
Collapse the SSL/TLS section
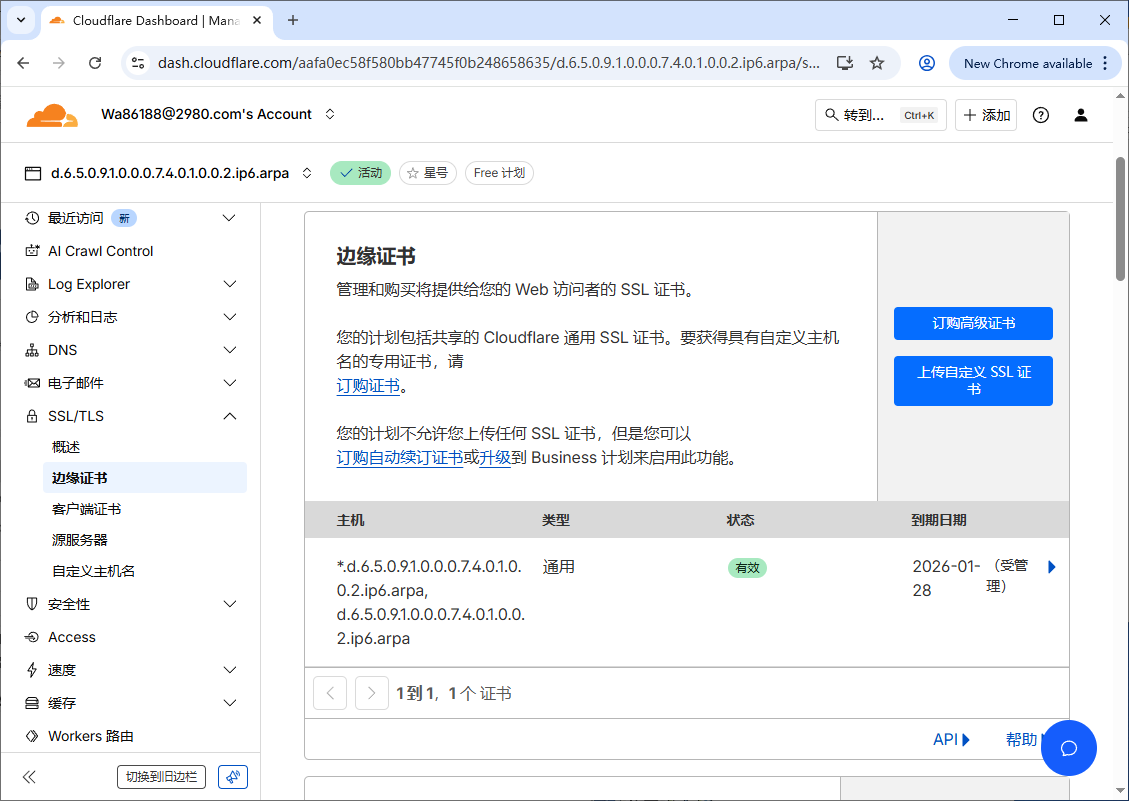pyautogui.click(x=228, y=416)
